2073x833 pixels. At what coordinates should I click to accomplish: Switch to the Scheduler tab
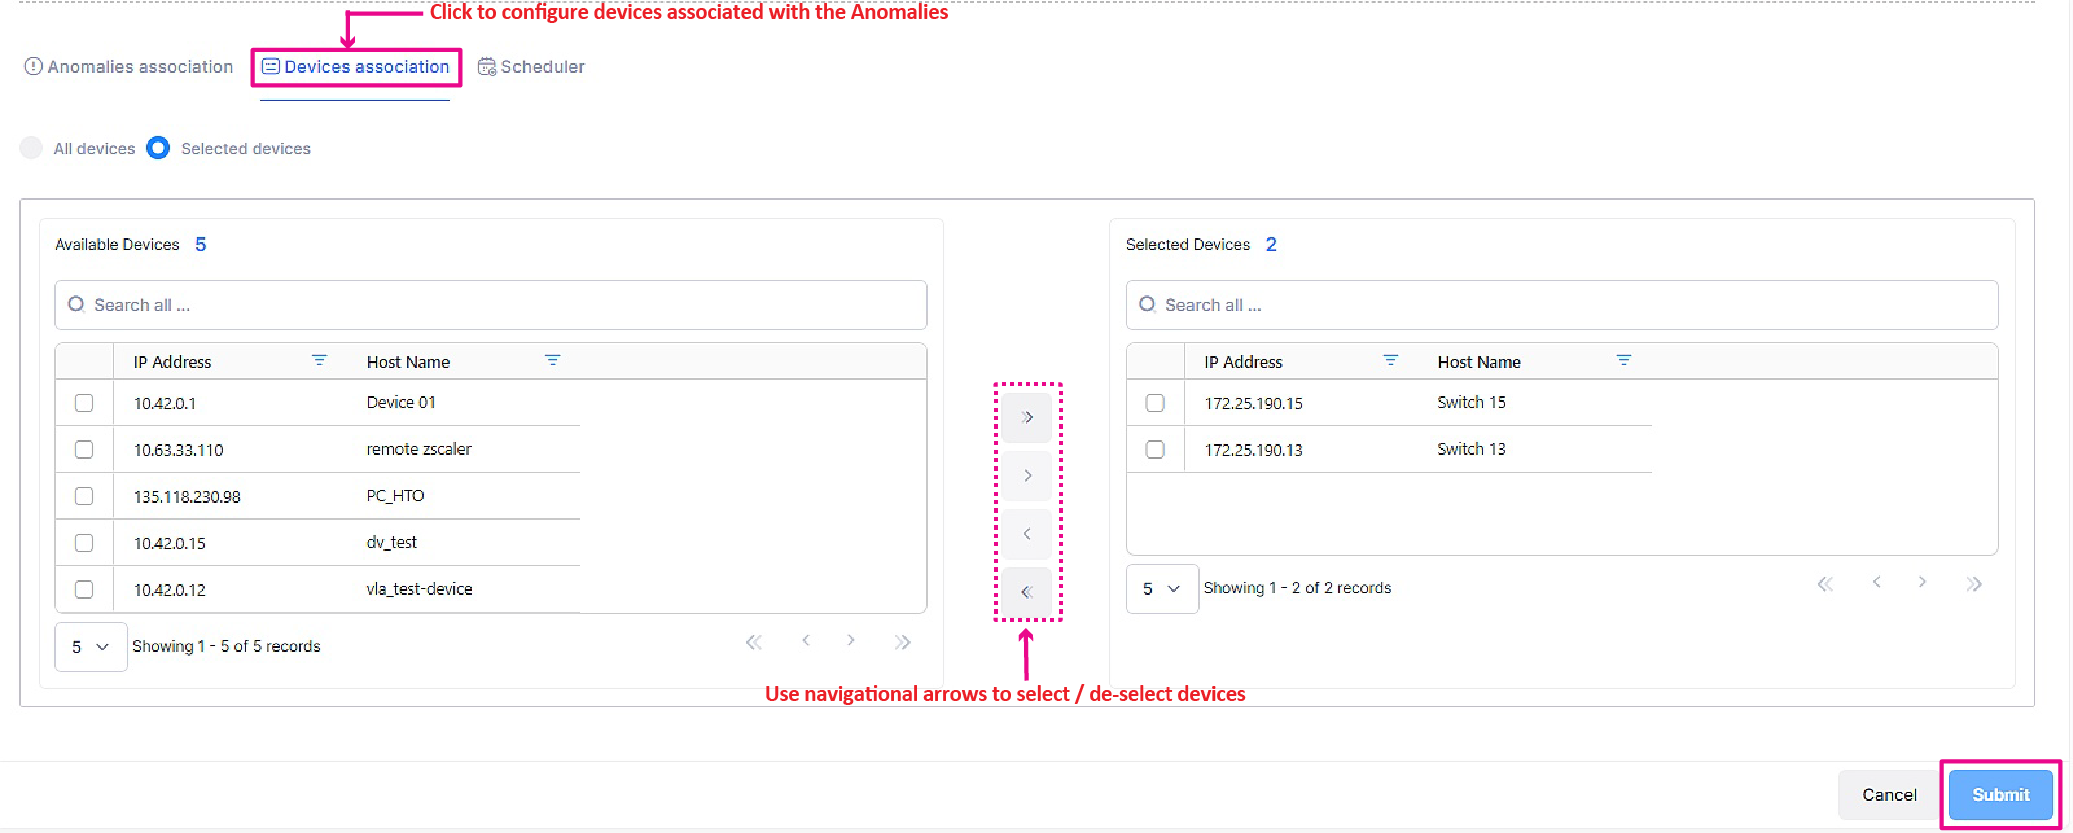coord(532,67)
